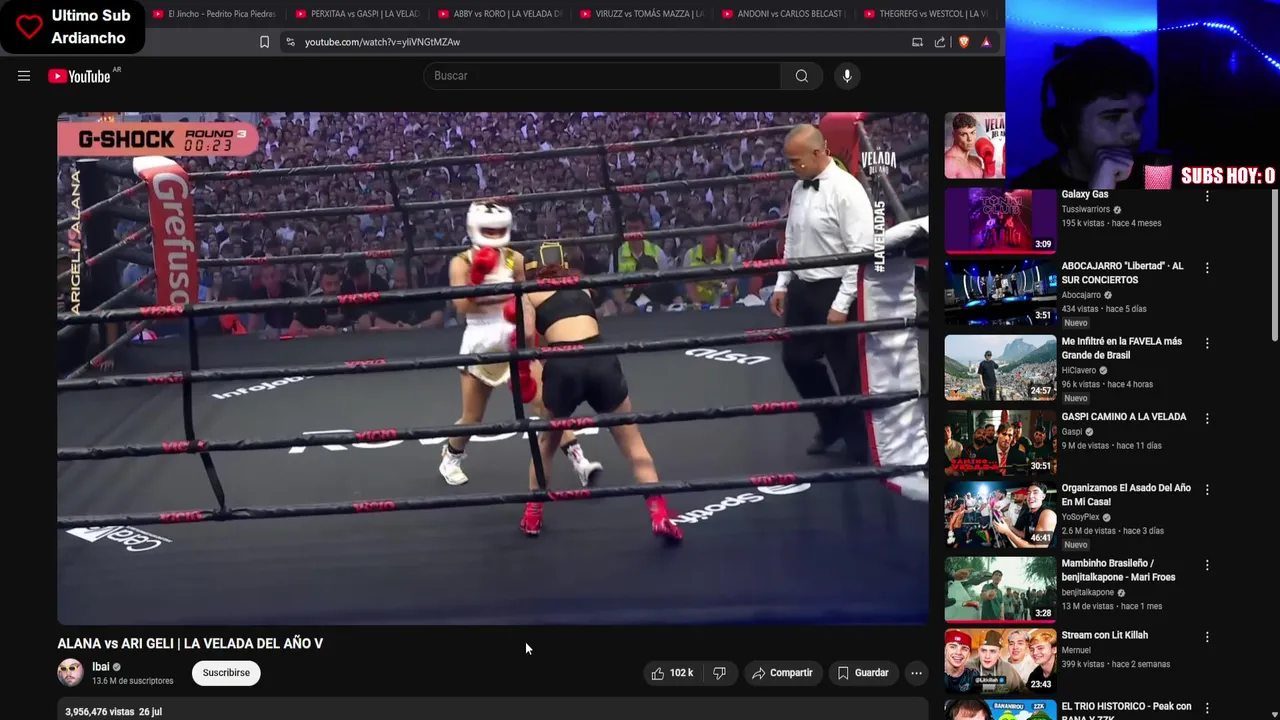Switch to ANDONI vs CARLOS BELCAST tab
This screenshot has width=1280, height=720.
[783, 14]
